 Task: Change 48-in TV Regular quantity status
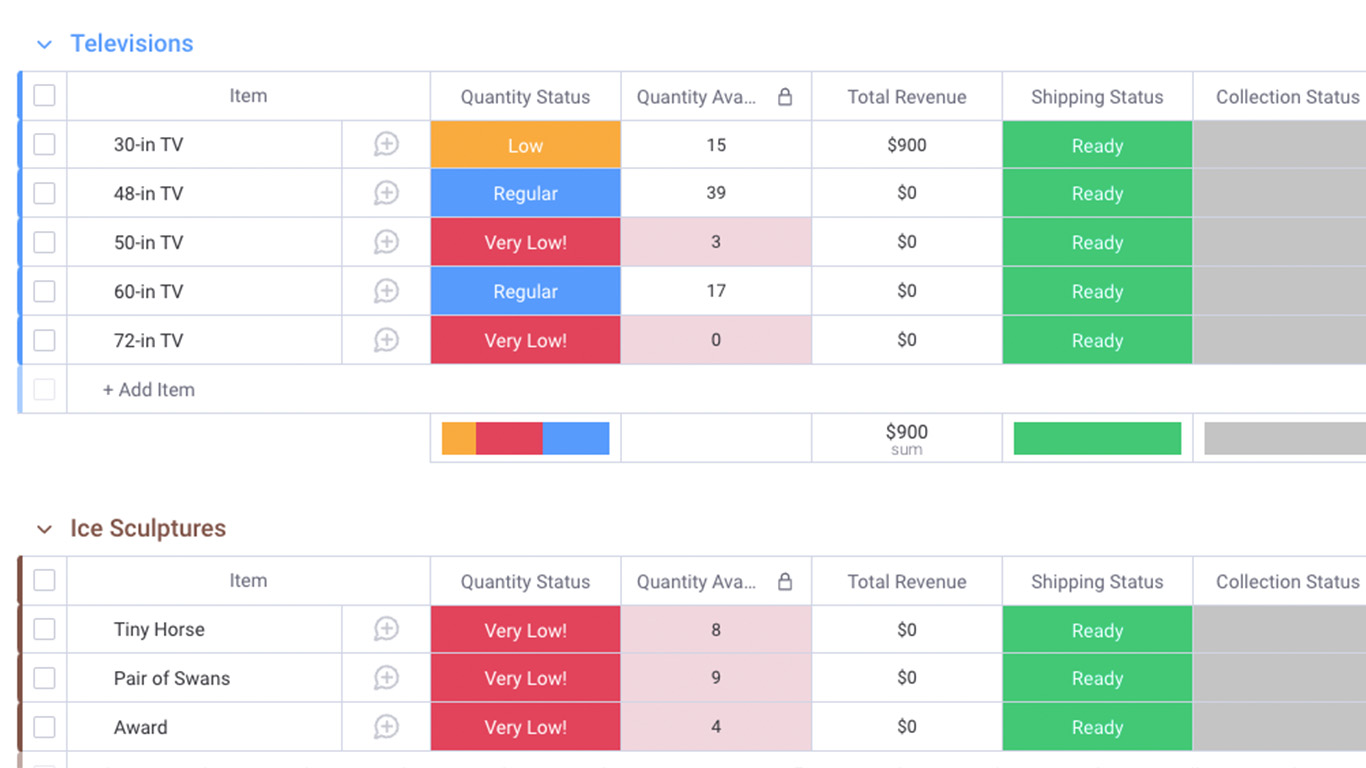point(526,193)
